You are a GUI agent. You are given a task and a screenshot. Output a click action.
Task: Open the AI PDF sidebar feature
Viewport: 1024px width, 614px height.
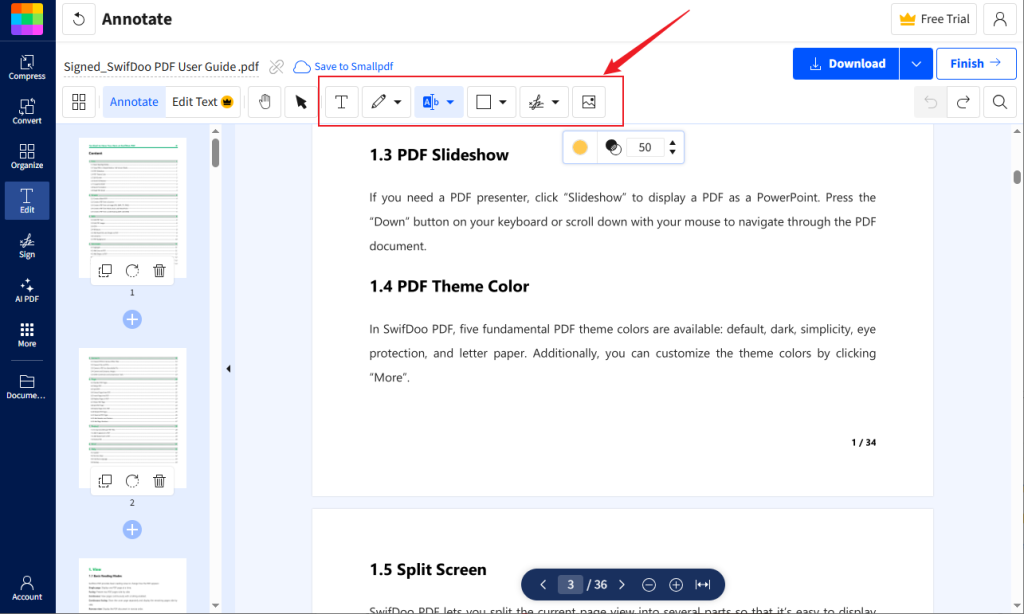27,290
